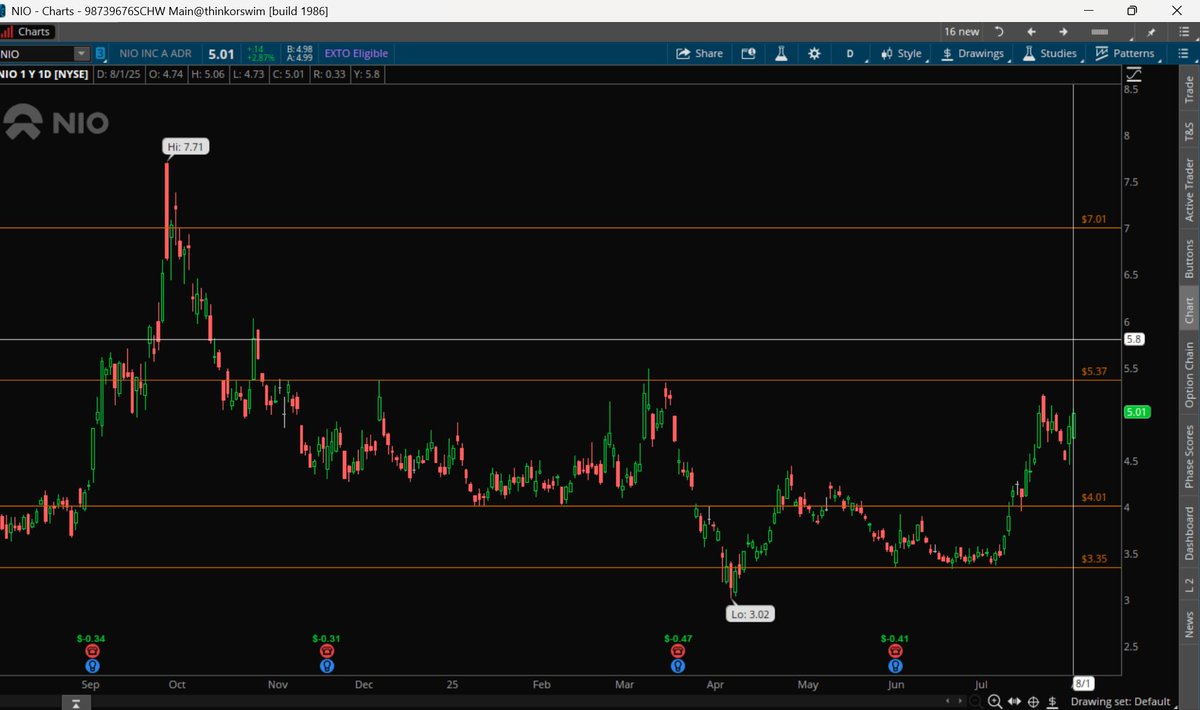The image size is (1200, 710).
Task: Click the back arrow in top bar
Action: pos(1031,32)
